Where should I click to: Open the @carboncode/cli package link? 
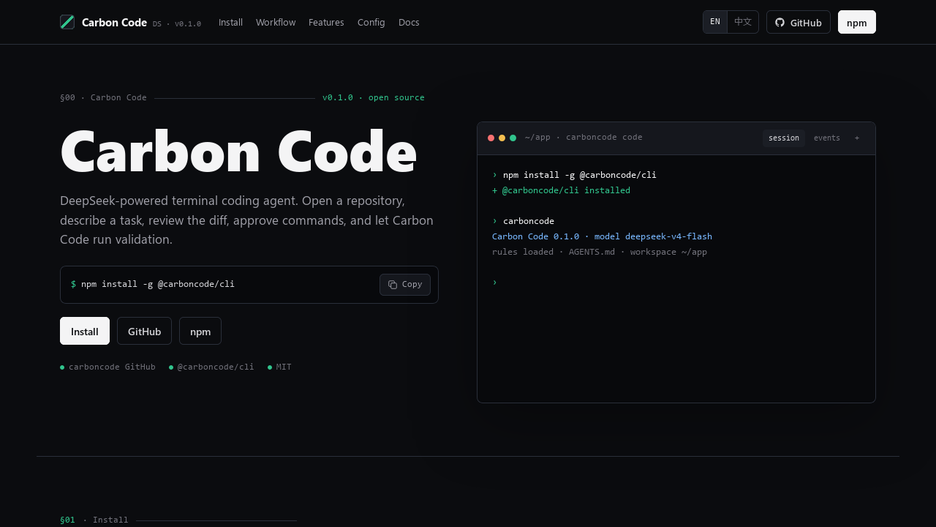(x=211, y=367)
